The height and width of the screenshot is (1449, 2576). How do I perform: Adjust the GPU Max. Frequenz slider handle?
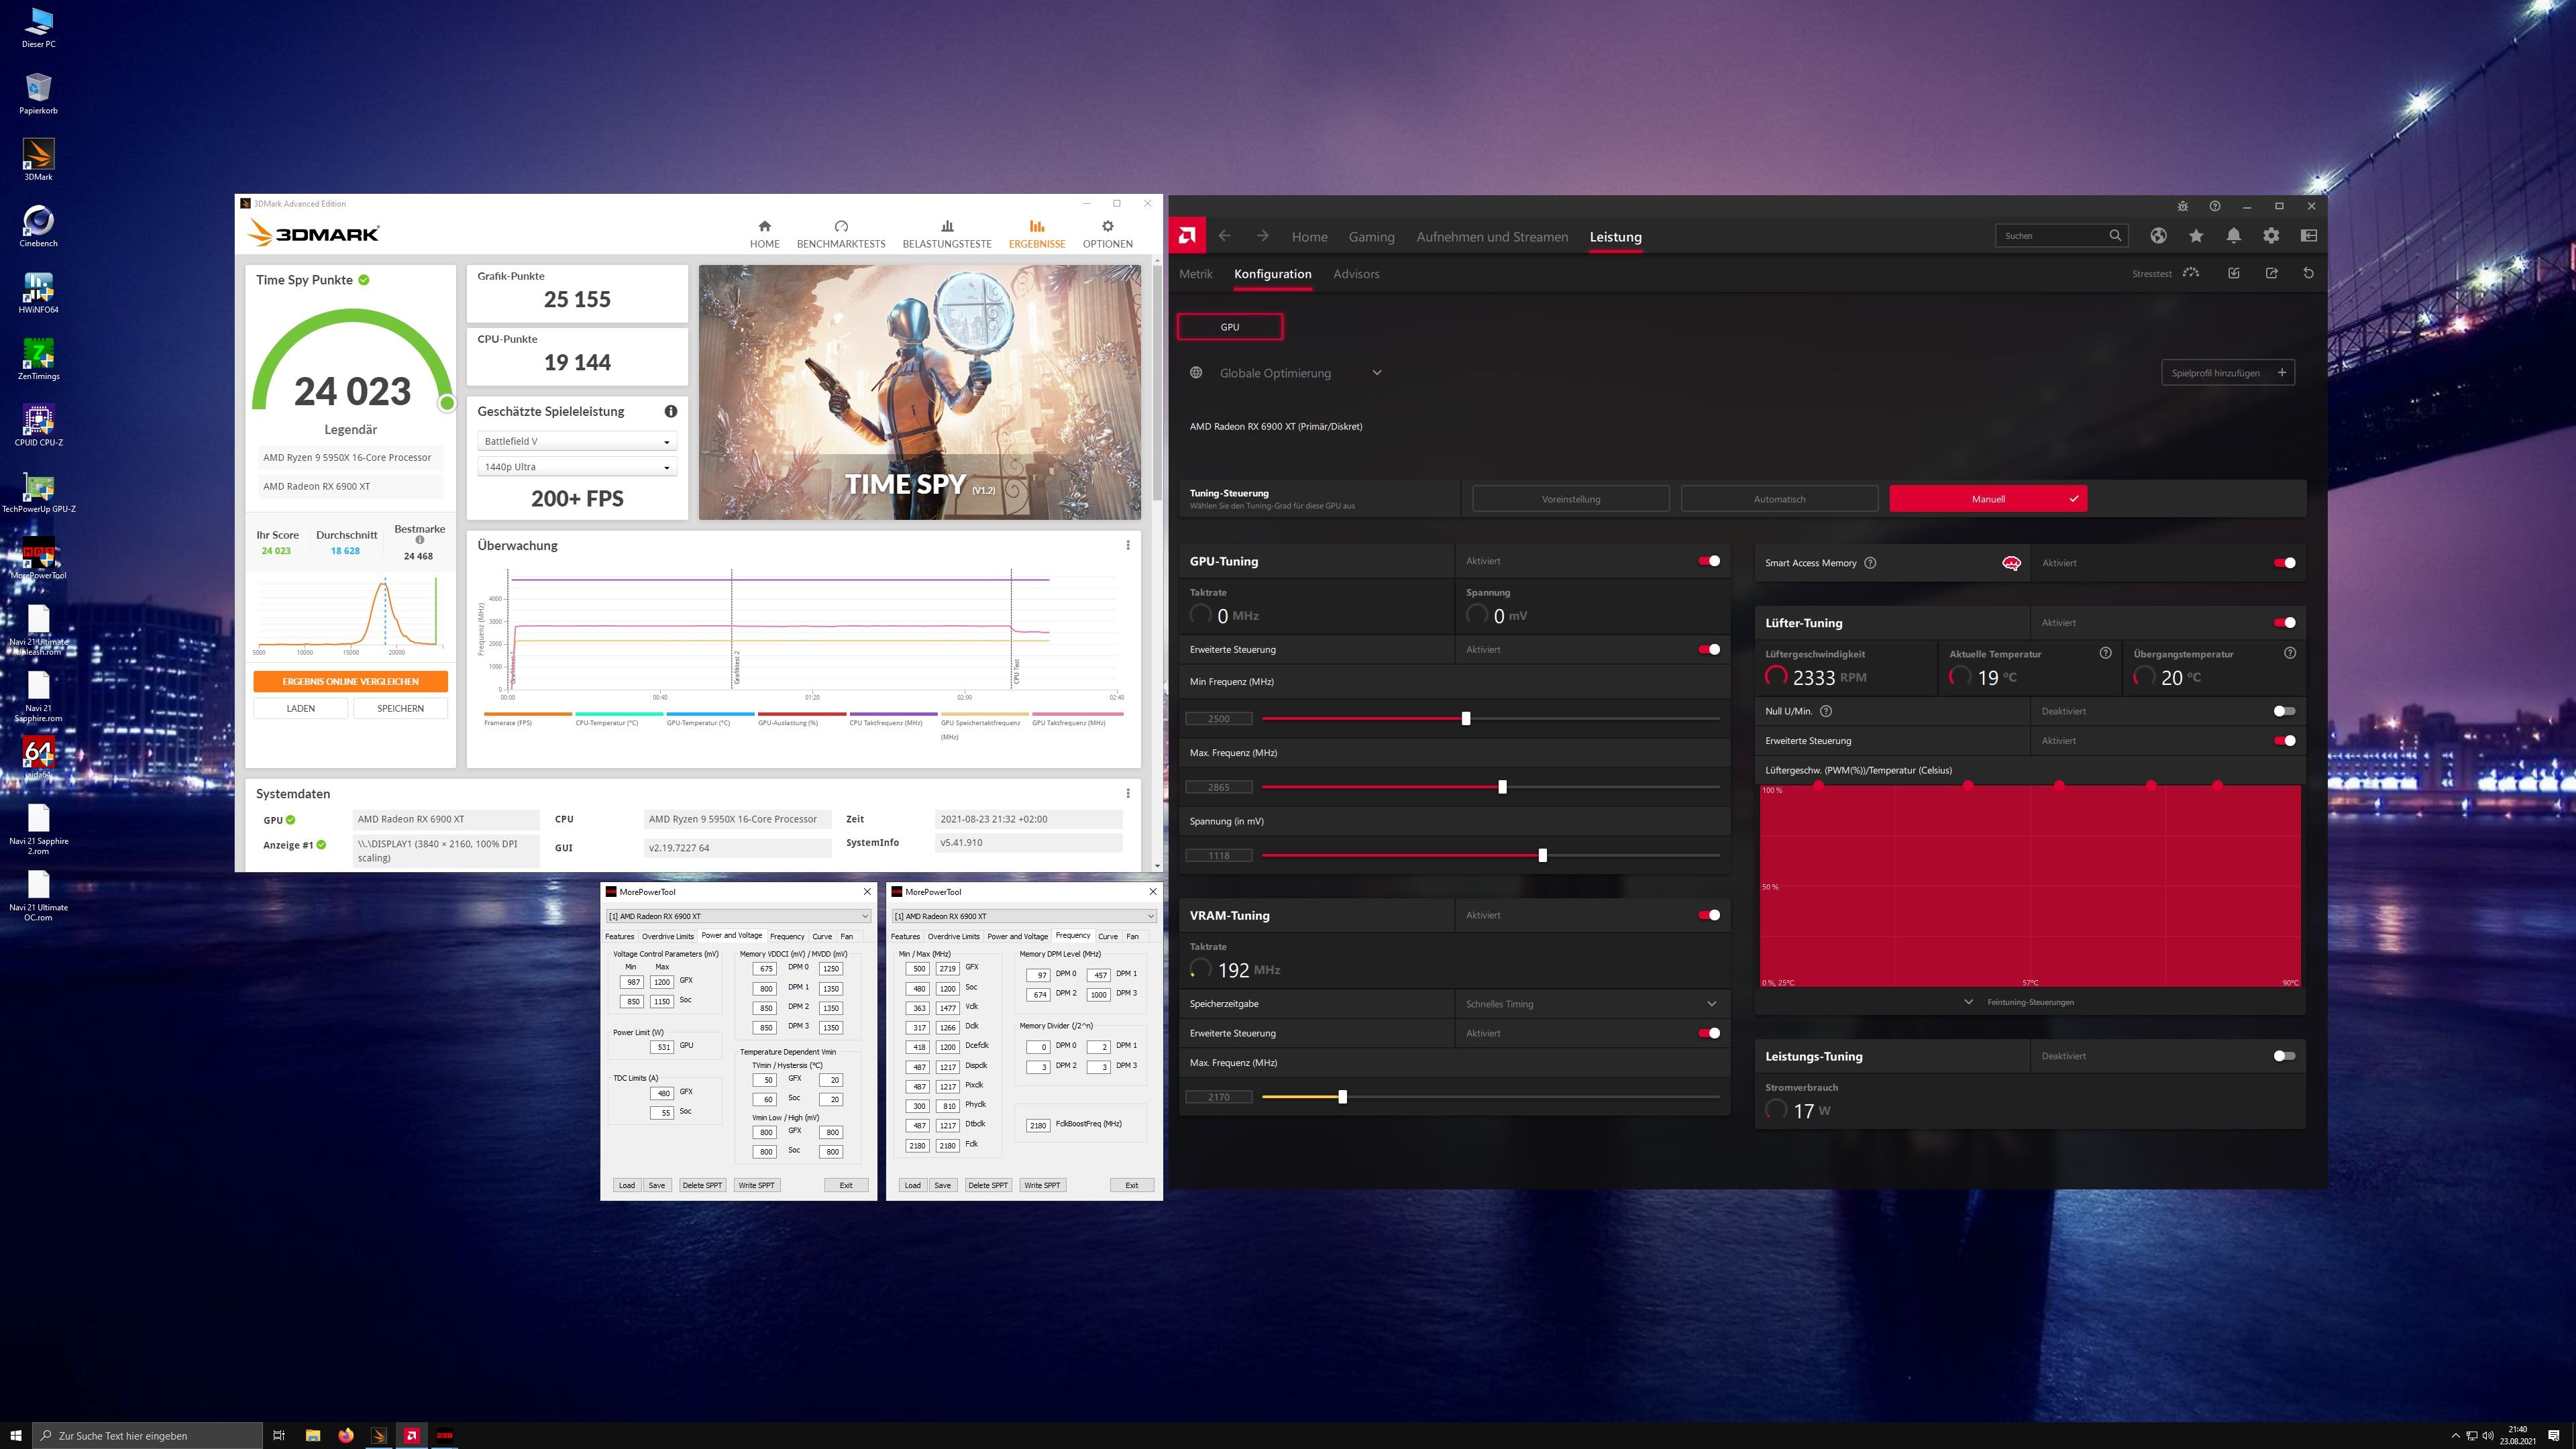pos(1502,787)
